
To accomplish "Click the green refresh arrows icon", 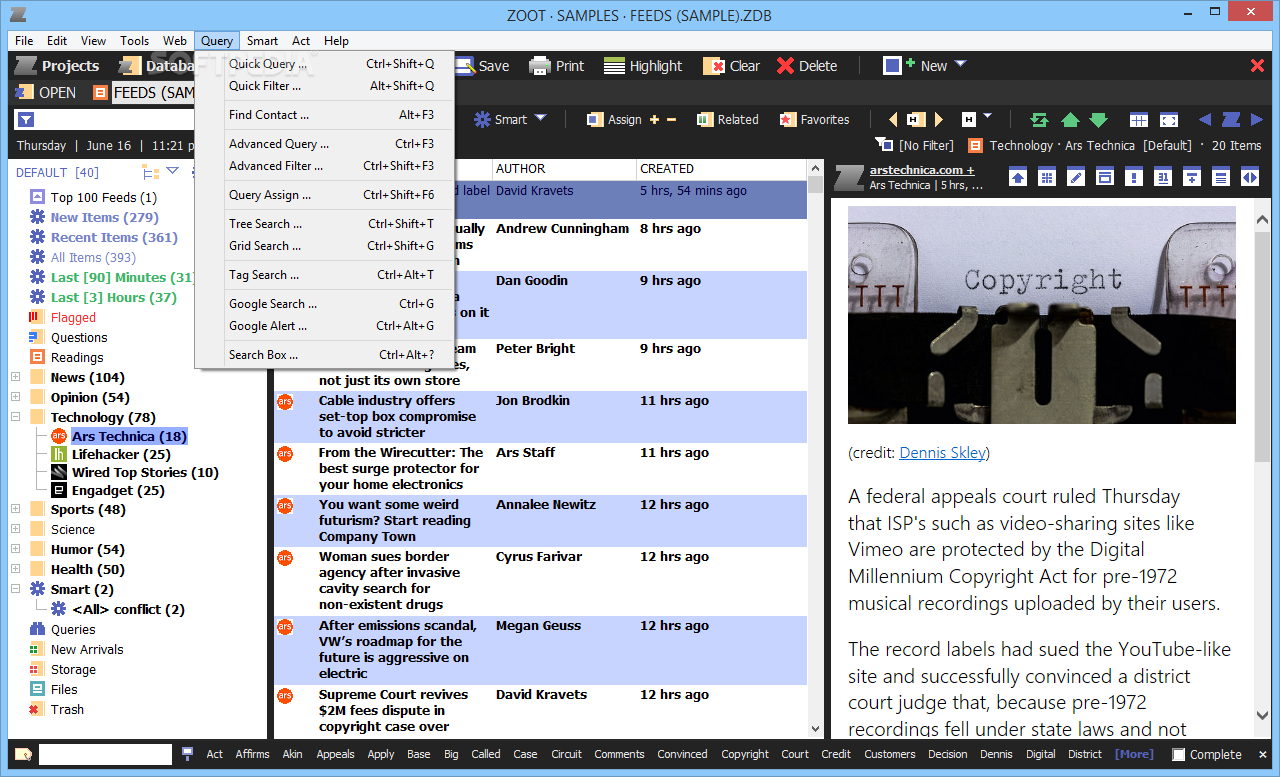I will (x=1039, y=120).
